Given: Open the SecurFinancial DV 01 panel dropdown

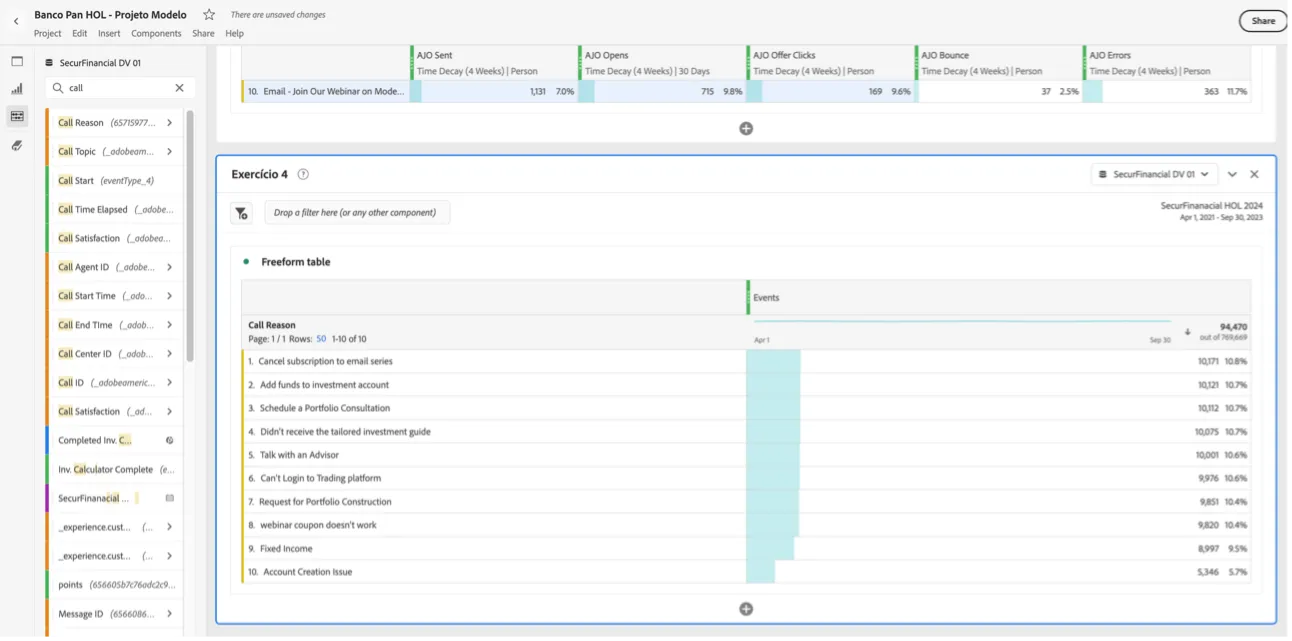Looking at the screenshot, I should [1154, 174].
